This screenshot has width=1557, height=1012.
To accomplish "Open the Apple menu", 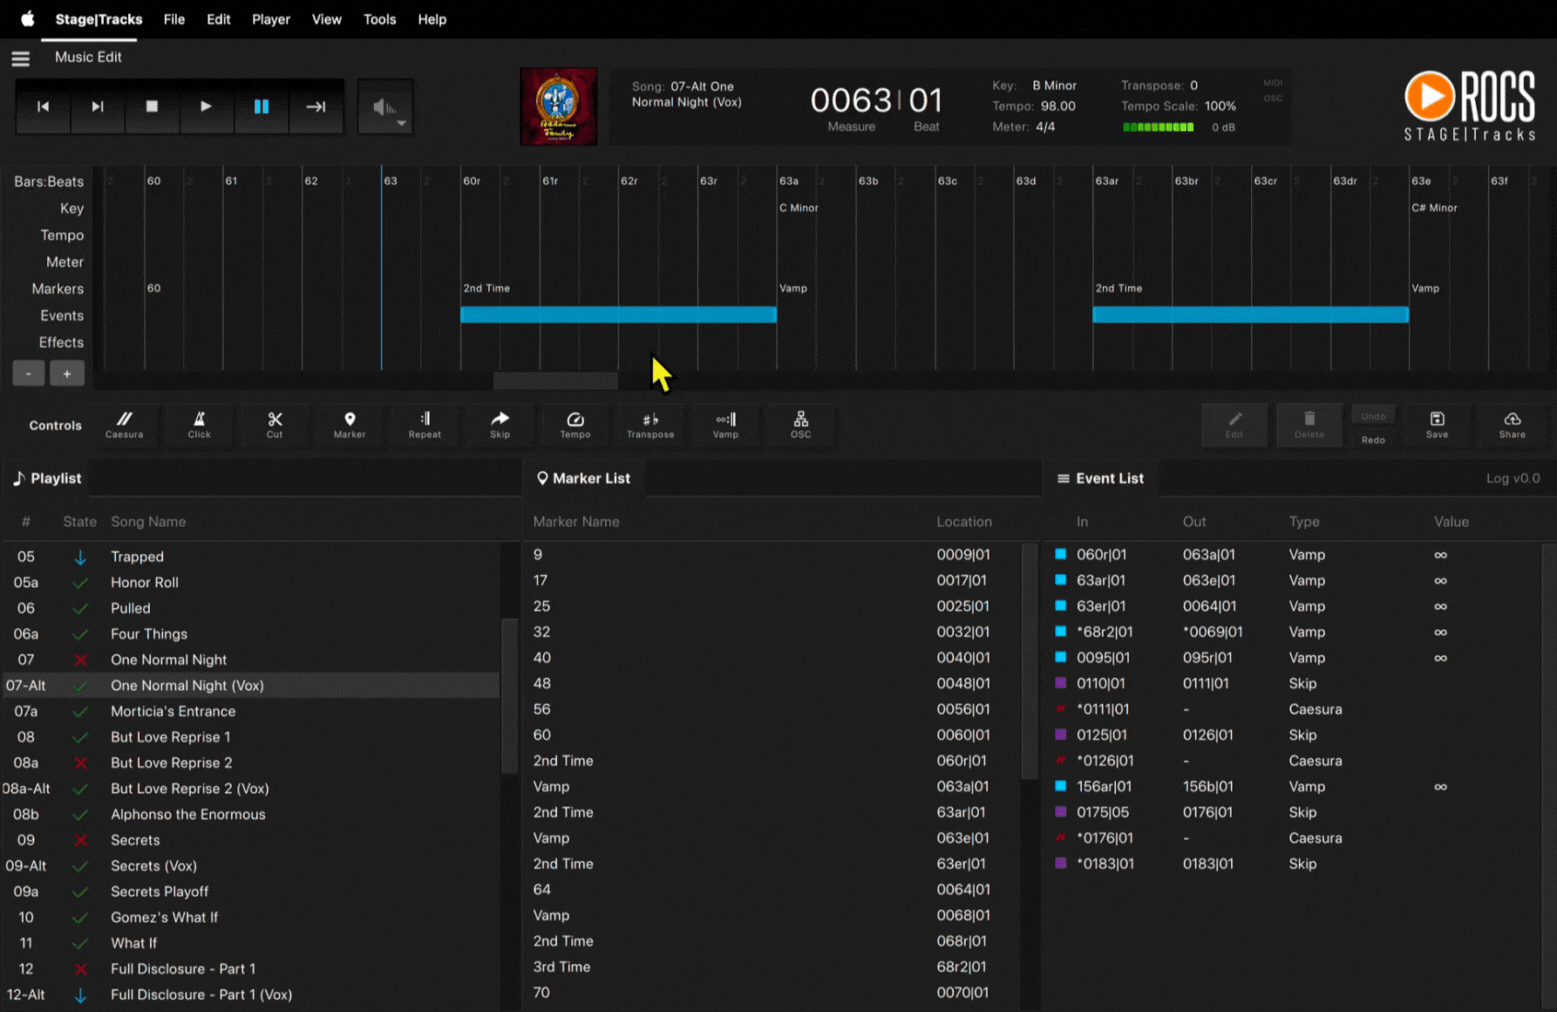I will tap(27, 19).
